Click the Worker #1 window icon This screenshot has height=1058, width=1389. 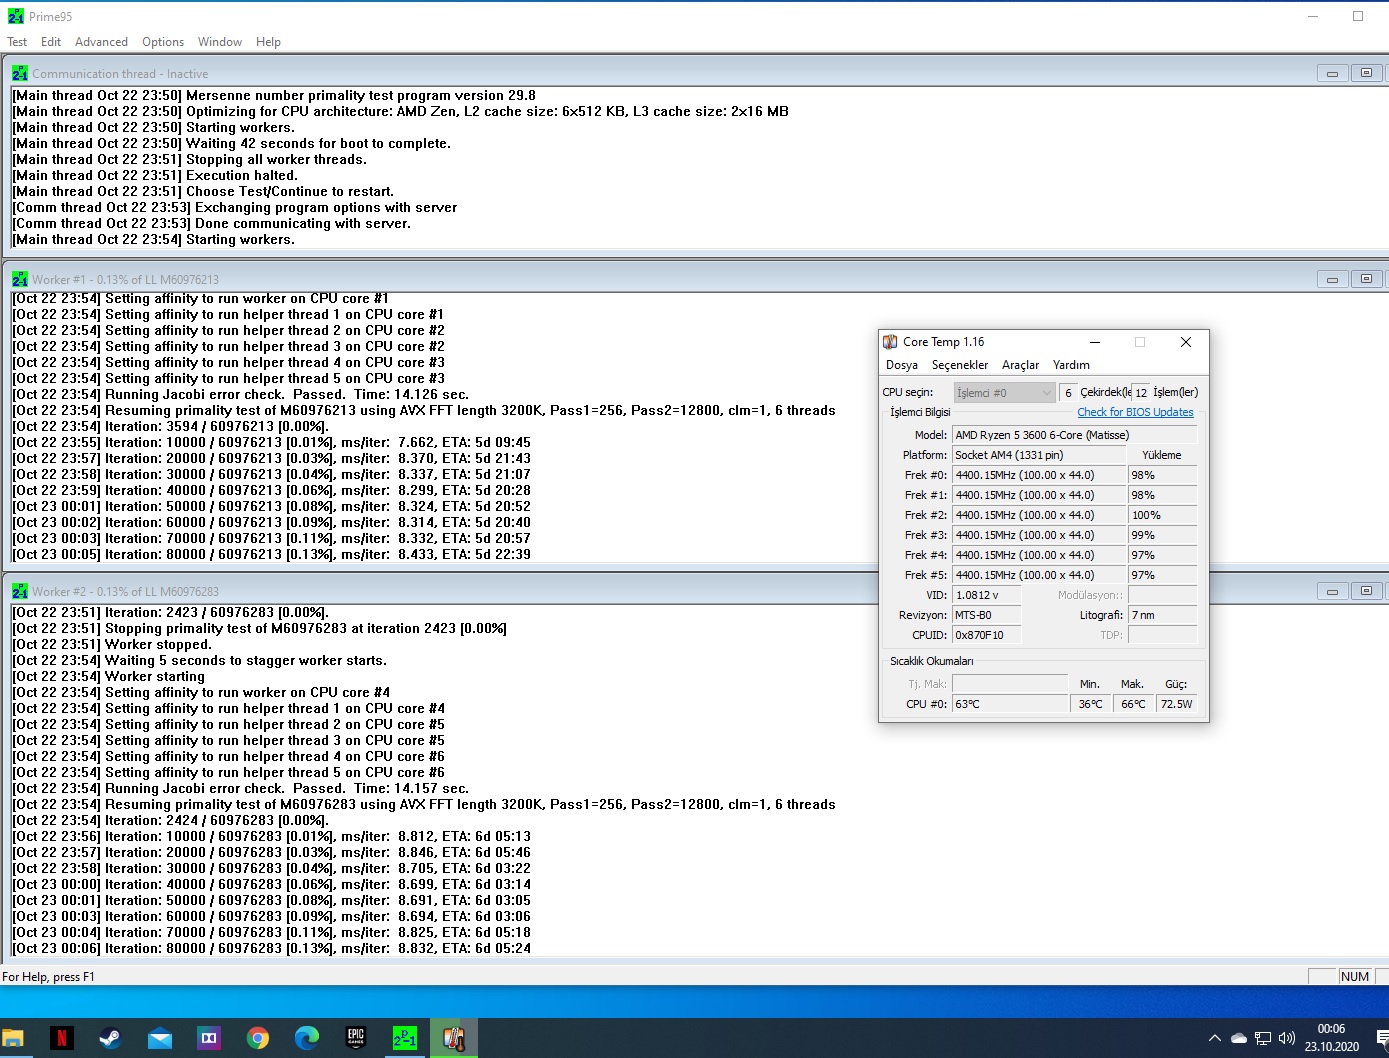(20, 279)
